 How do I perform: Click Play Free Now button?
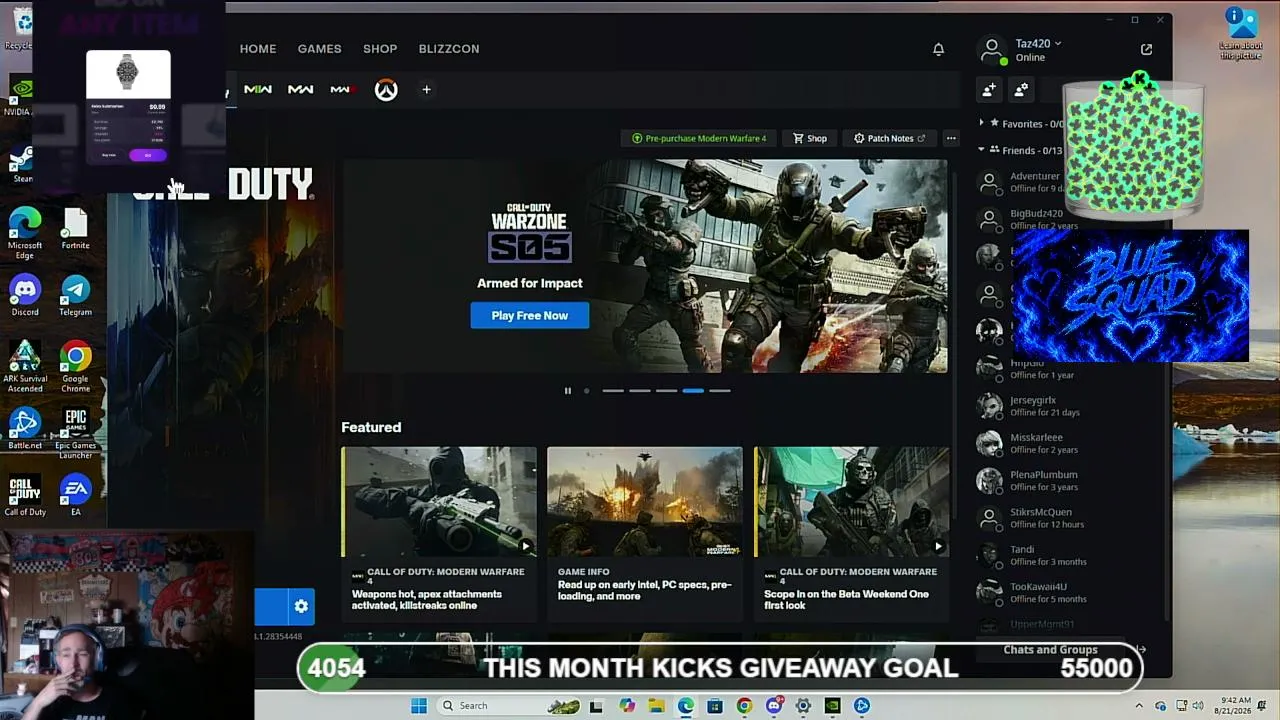[x=530, y=316]
